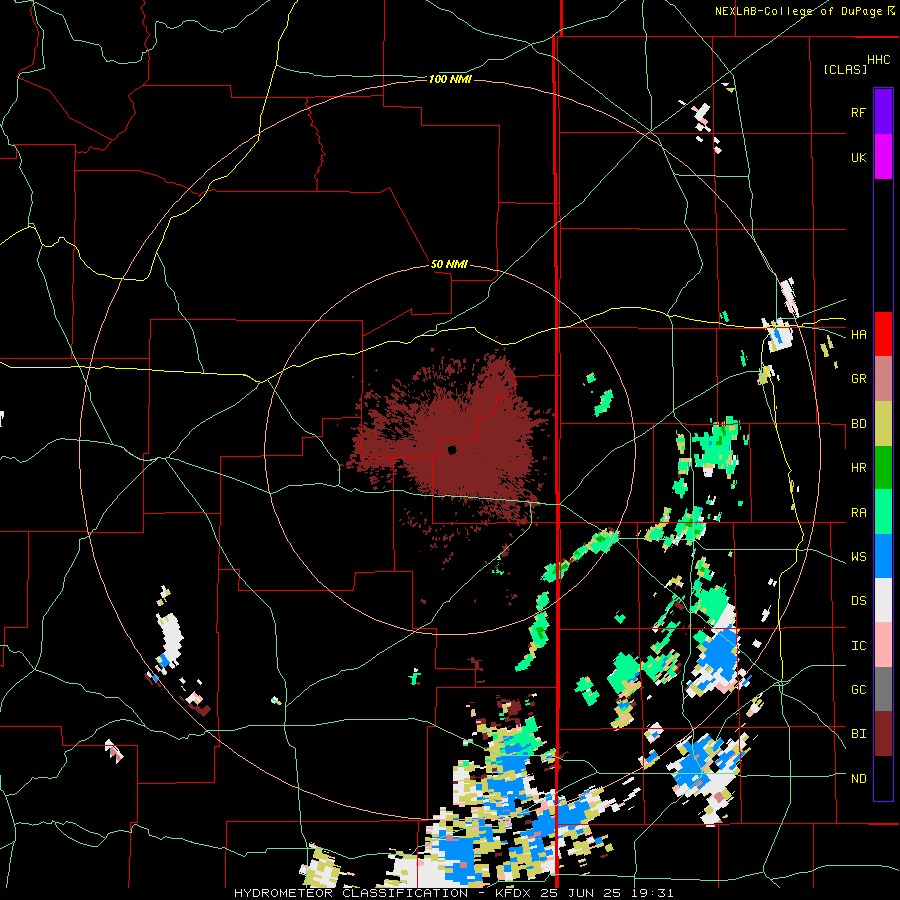Image resolution: width=900 pixels, height=900 pixels.
Task: Click the IC legend label
Action: click(858, 645)
